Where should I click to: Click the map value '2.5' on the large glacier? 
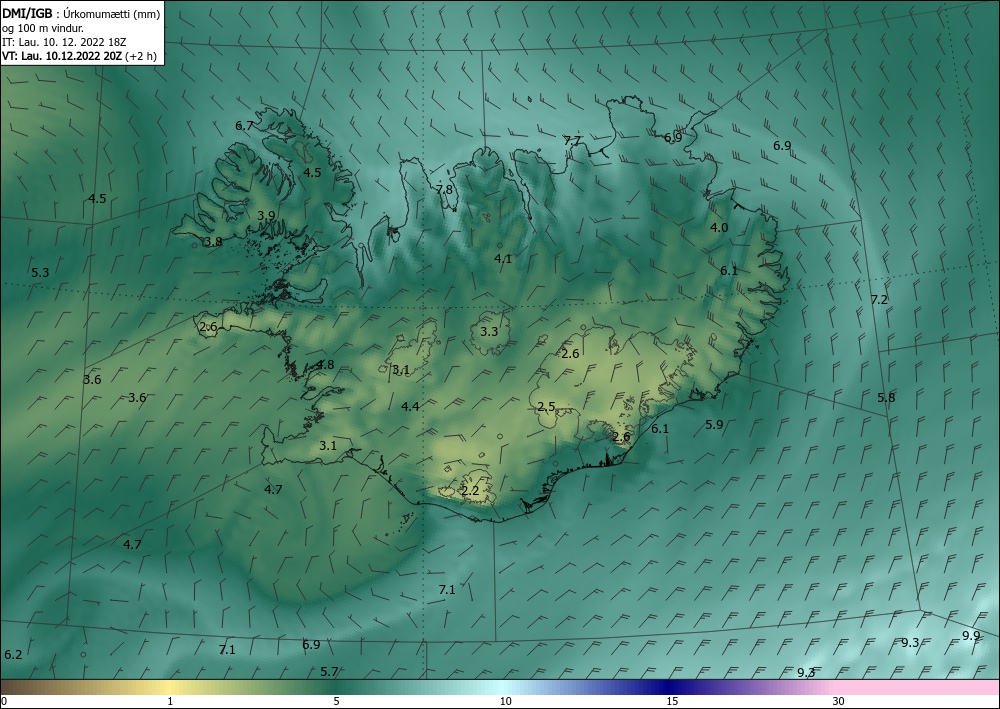coord(546,406)
